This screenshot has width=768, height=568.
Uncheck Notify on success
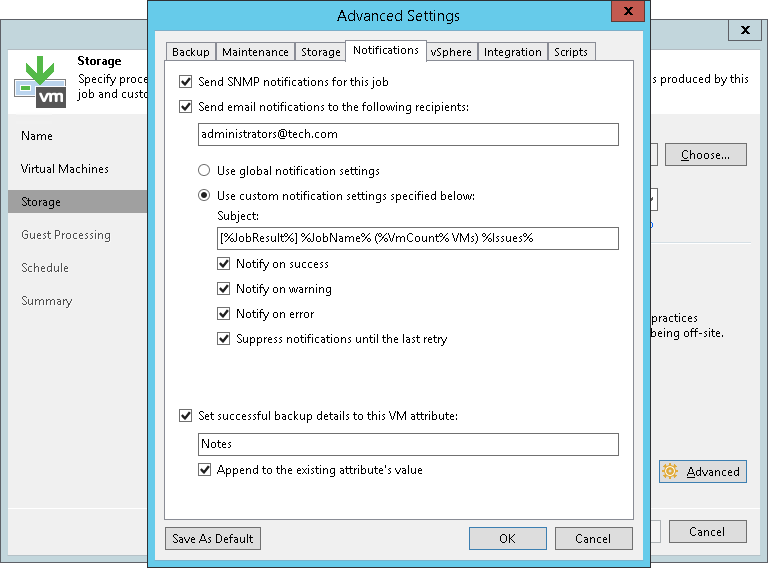click(x=224, y=264)
